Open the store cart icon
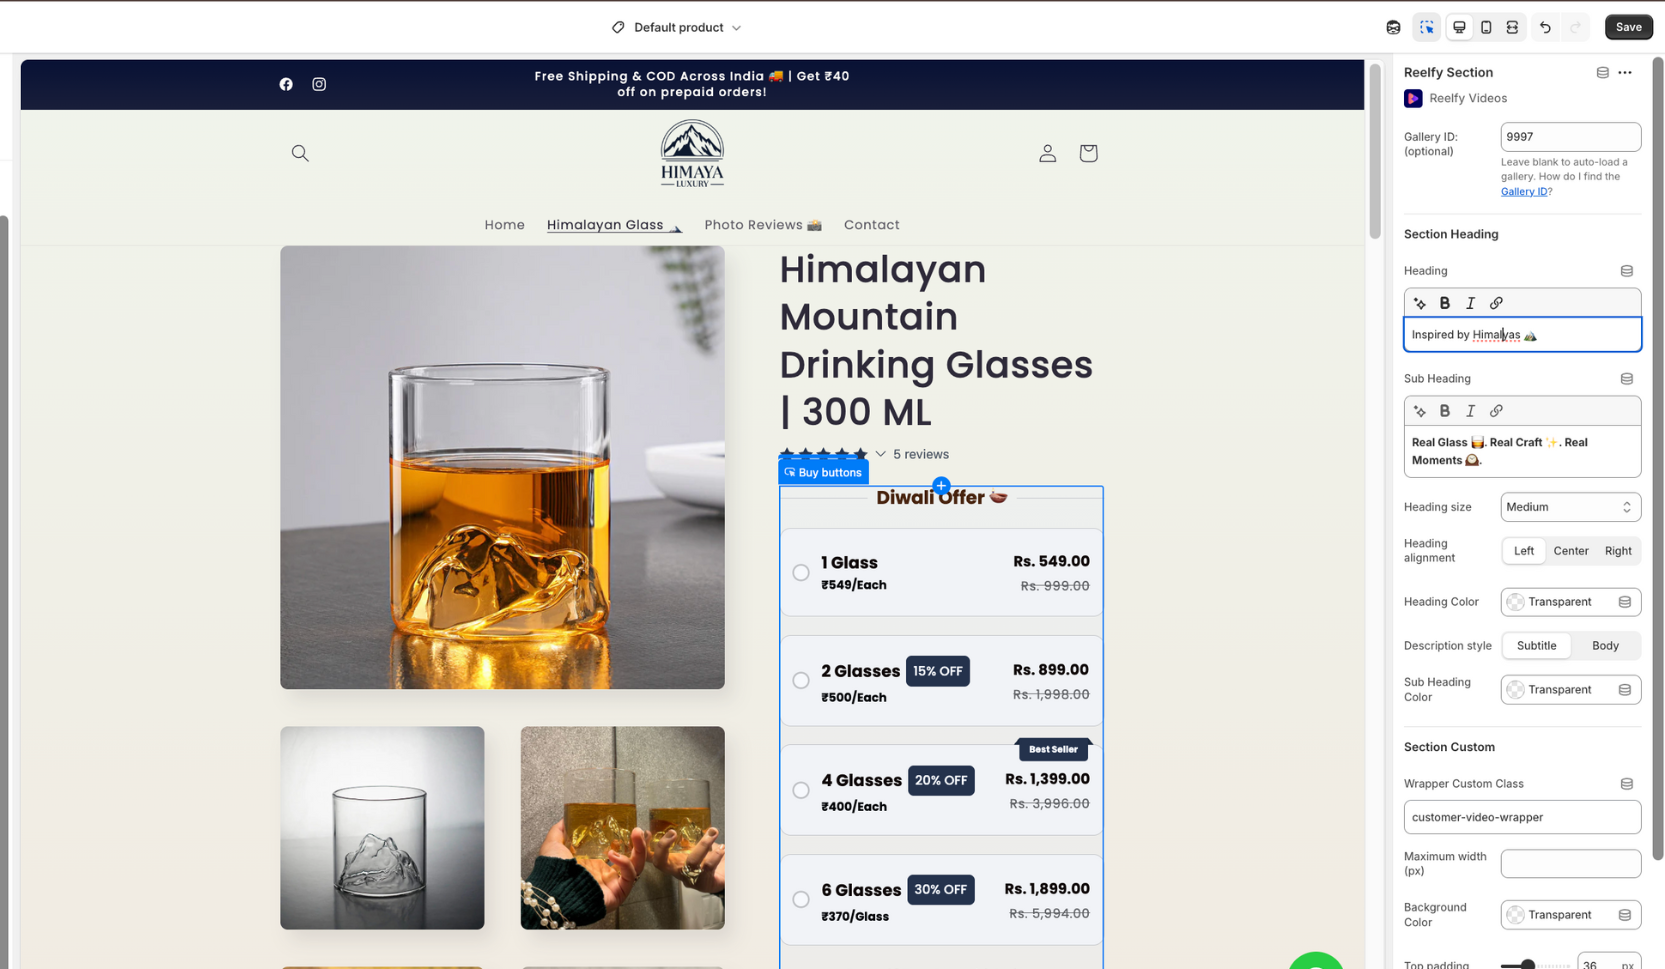Image resolution: width=1665 pixels, height=969 pixels. point(1088,153)
